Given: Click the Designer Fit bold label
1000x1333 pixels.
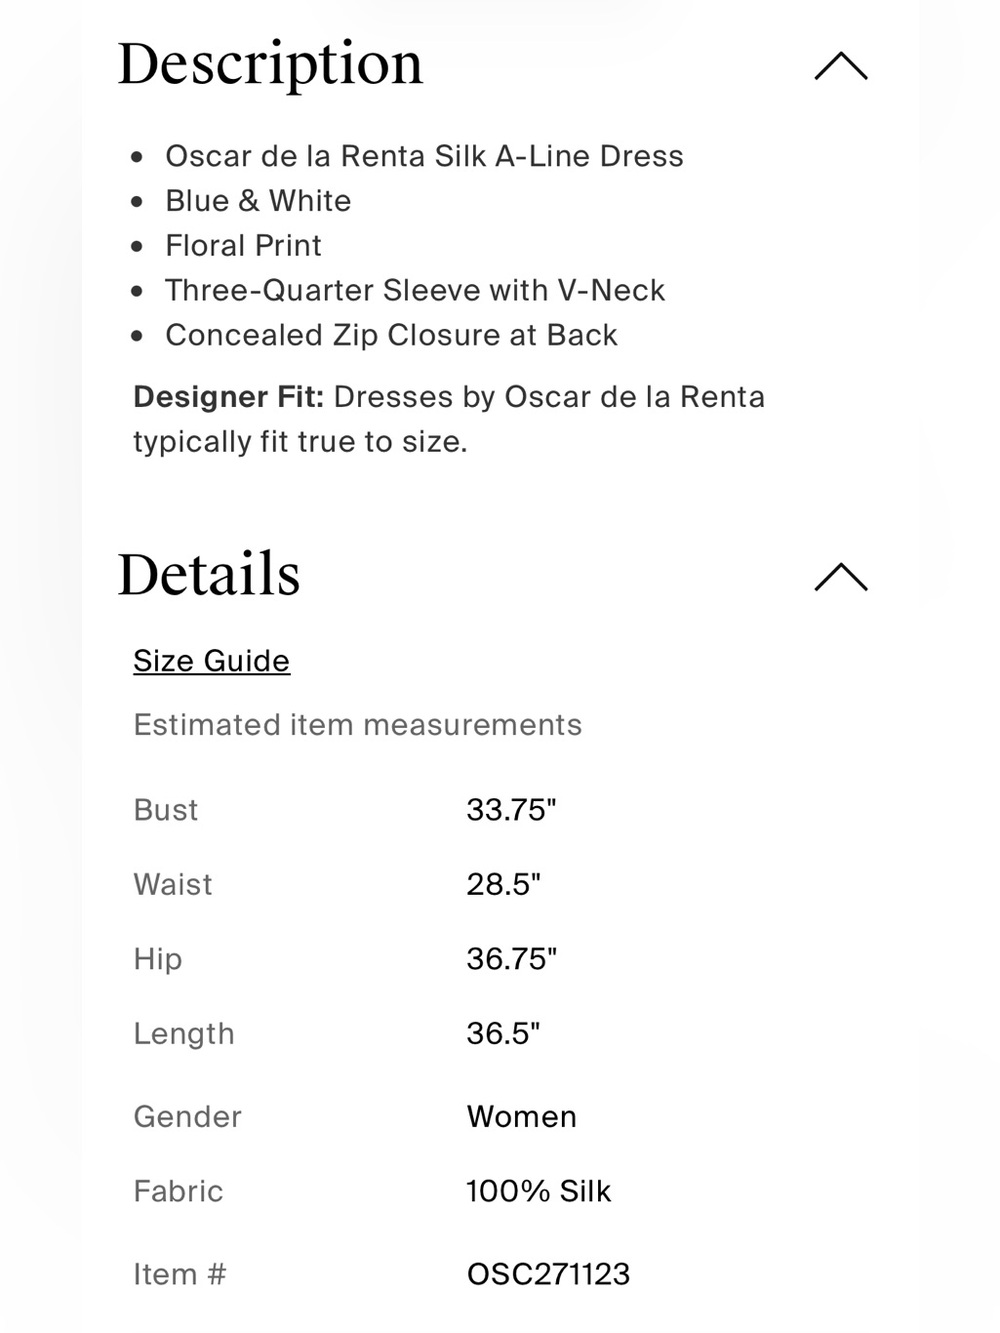Looking at the screenshot, I should pos(229,397).
